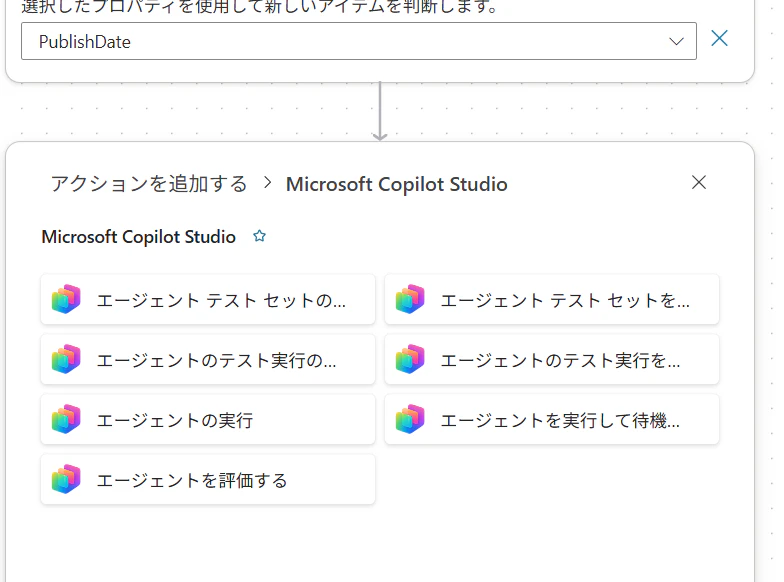Select the エージェント テスト セットを... action
784x582 pixels.
point(552,300)
